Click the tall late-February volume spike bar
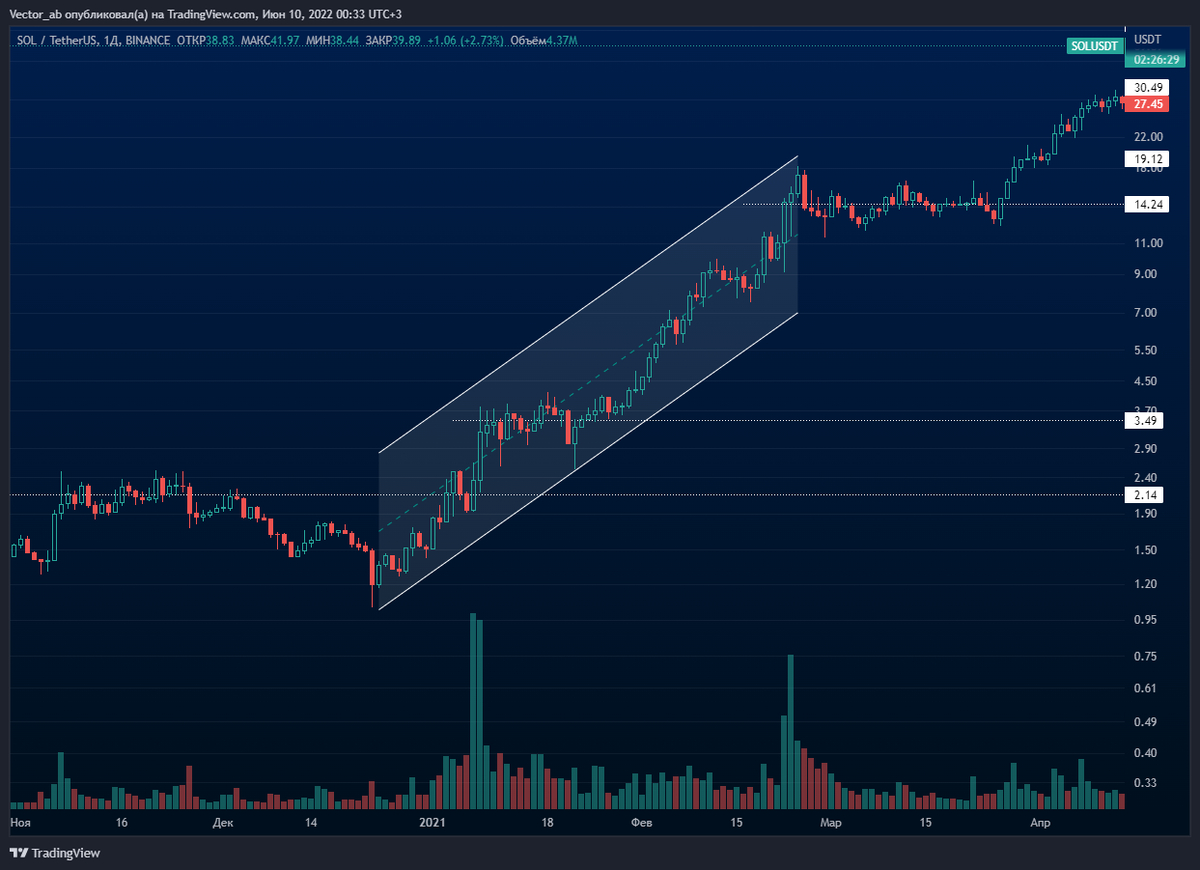The image size is (1200, 870). click(790, 731)
